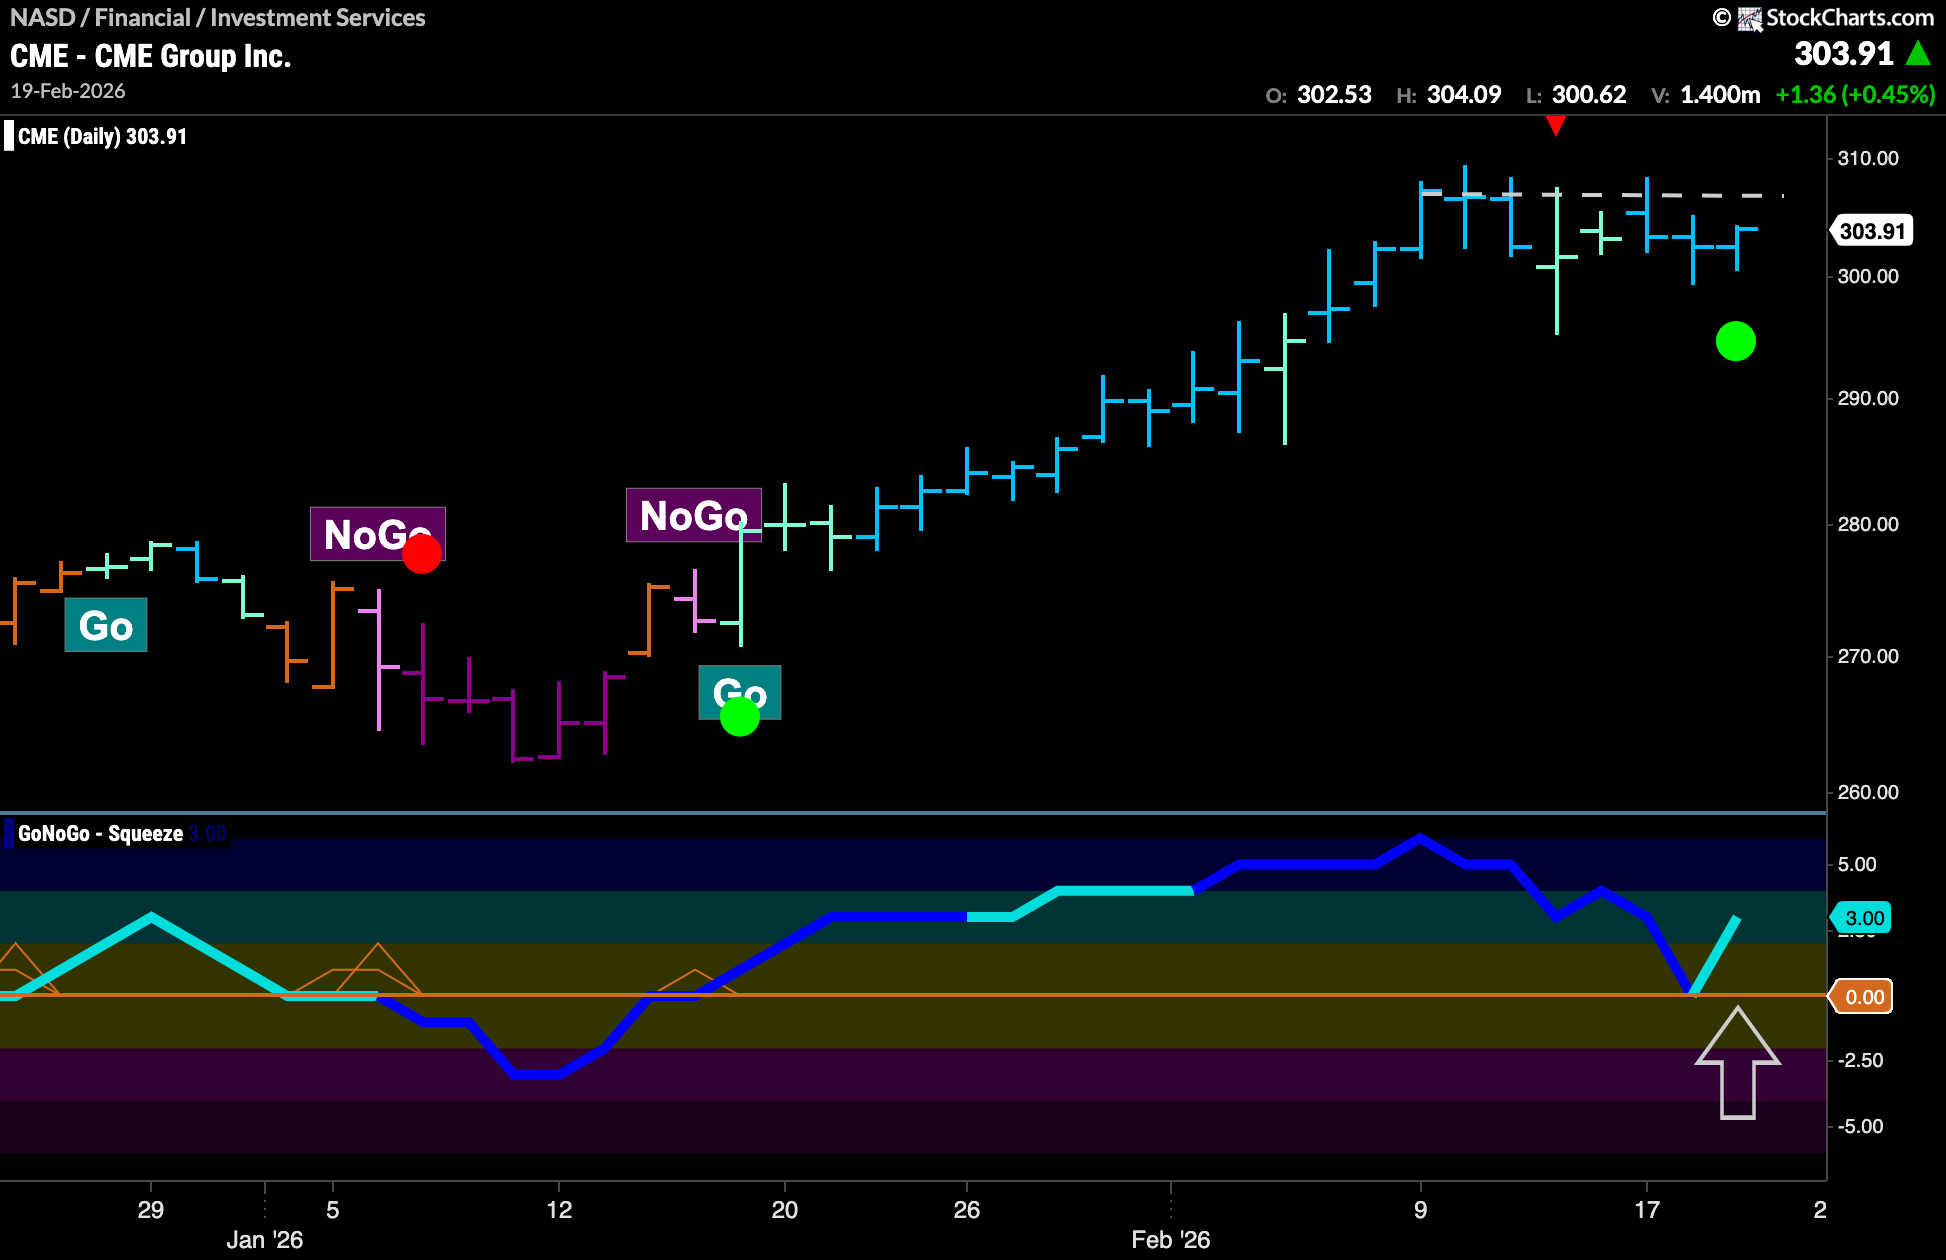
Task: Click the green dot near the 295 level
Action: click(x=1735, y=341)
